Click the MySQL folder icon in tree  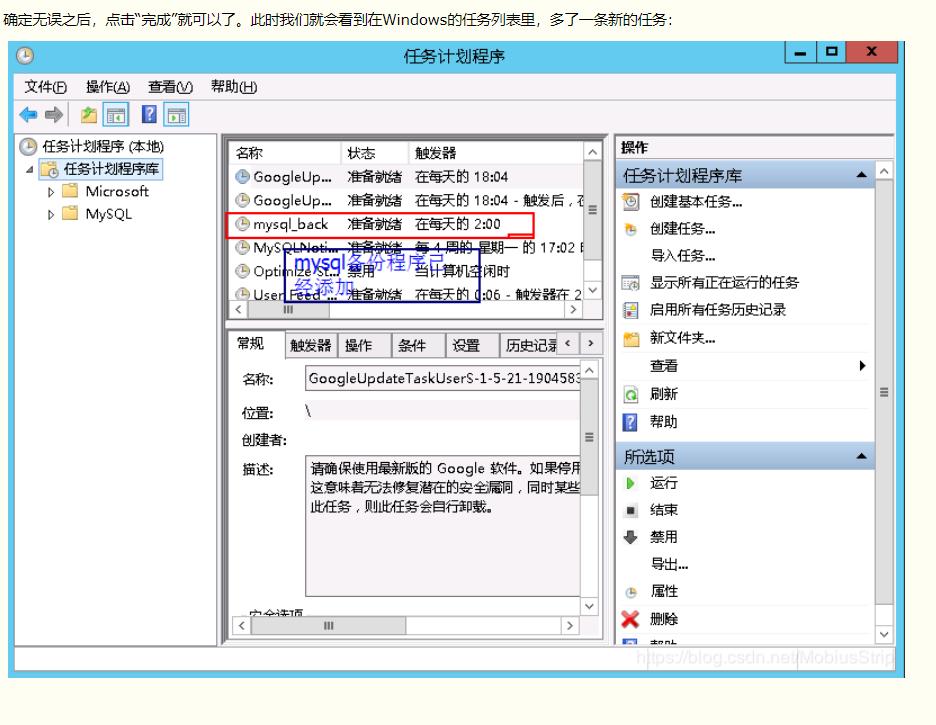70,213
